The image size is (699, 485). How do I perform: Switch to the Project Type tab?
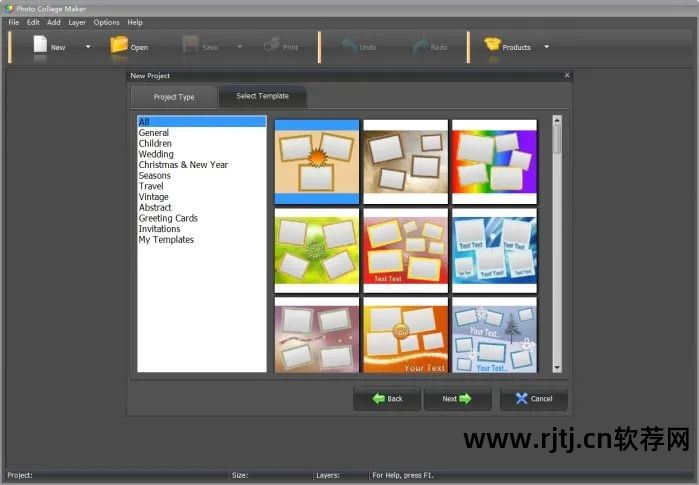pyautogui.click(x=174, y=97)
